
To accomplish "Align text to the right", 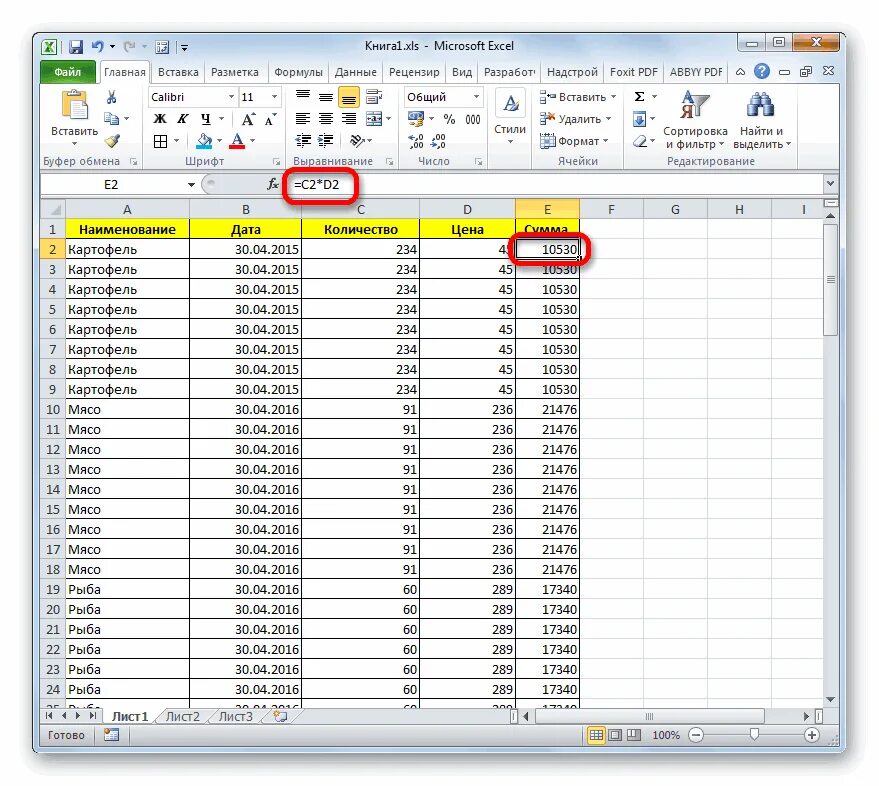I will click(x=349, y=119).
